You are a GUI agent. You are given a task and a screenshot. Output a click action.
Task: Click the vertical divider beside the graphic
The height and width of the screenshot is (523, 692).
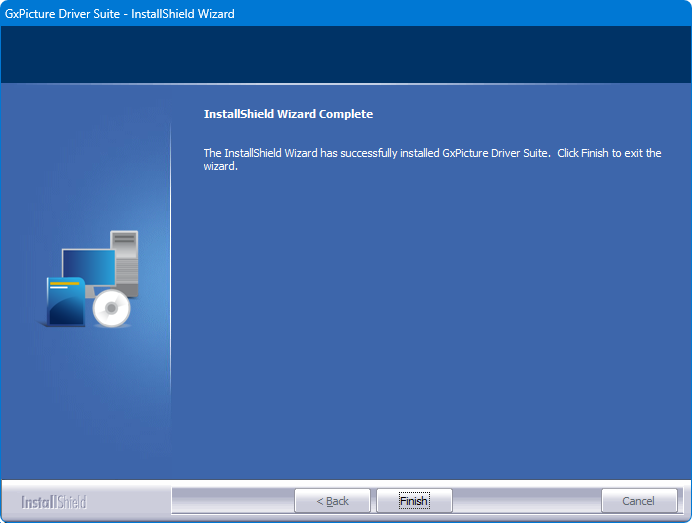click(x=171, y=280)
